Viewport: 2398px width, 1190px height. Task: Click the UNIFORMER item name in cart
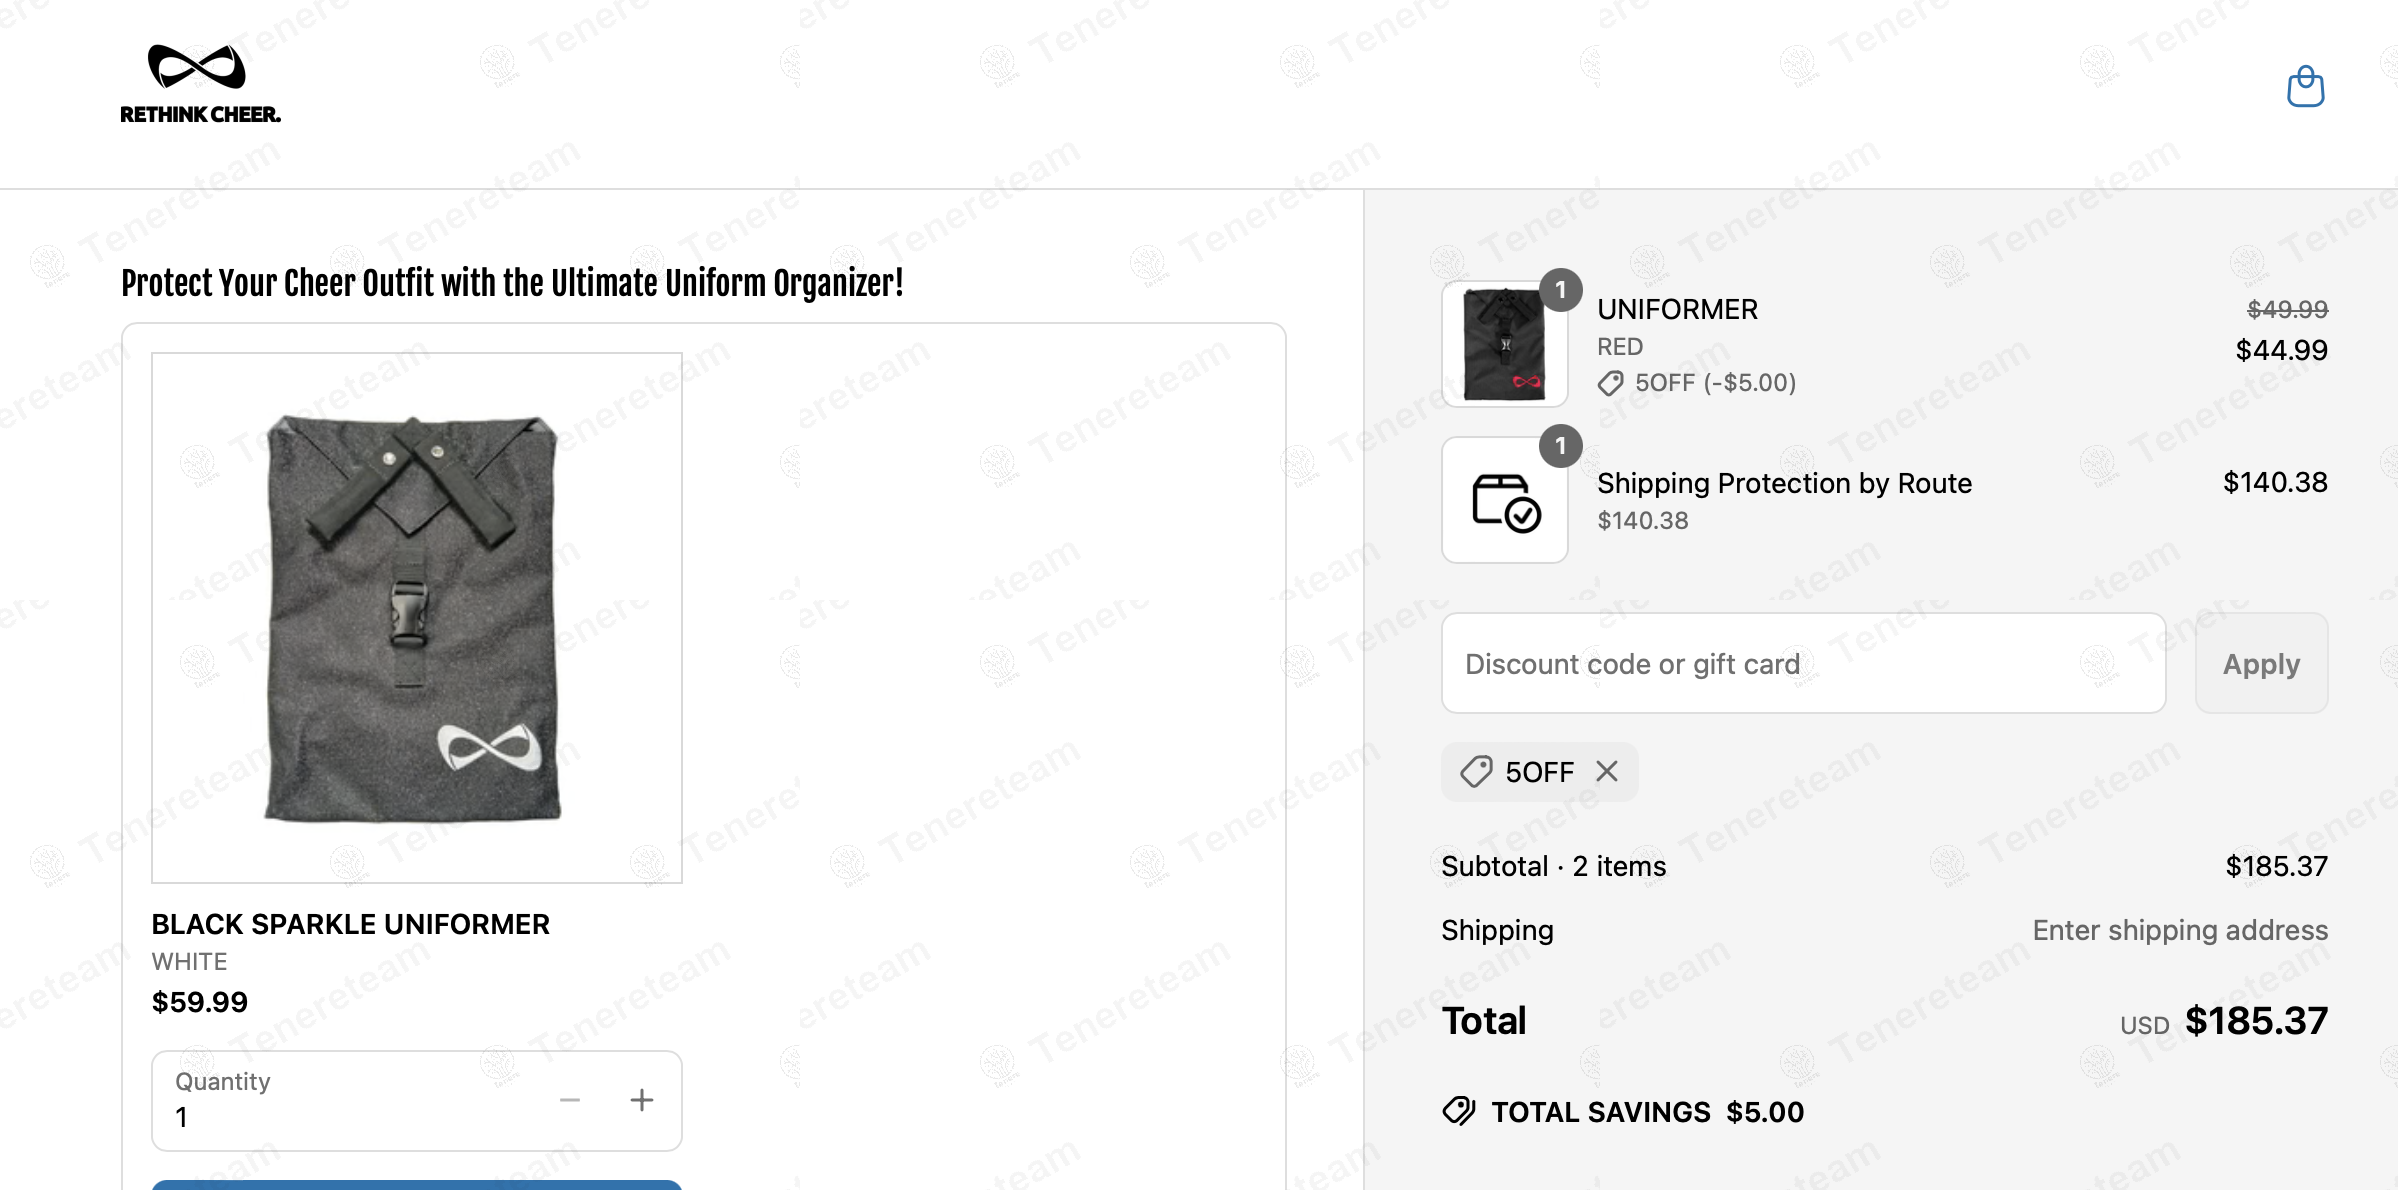click(x=1677, y=309)
